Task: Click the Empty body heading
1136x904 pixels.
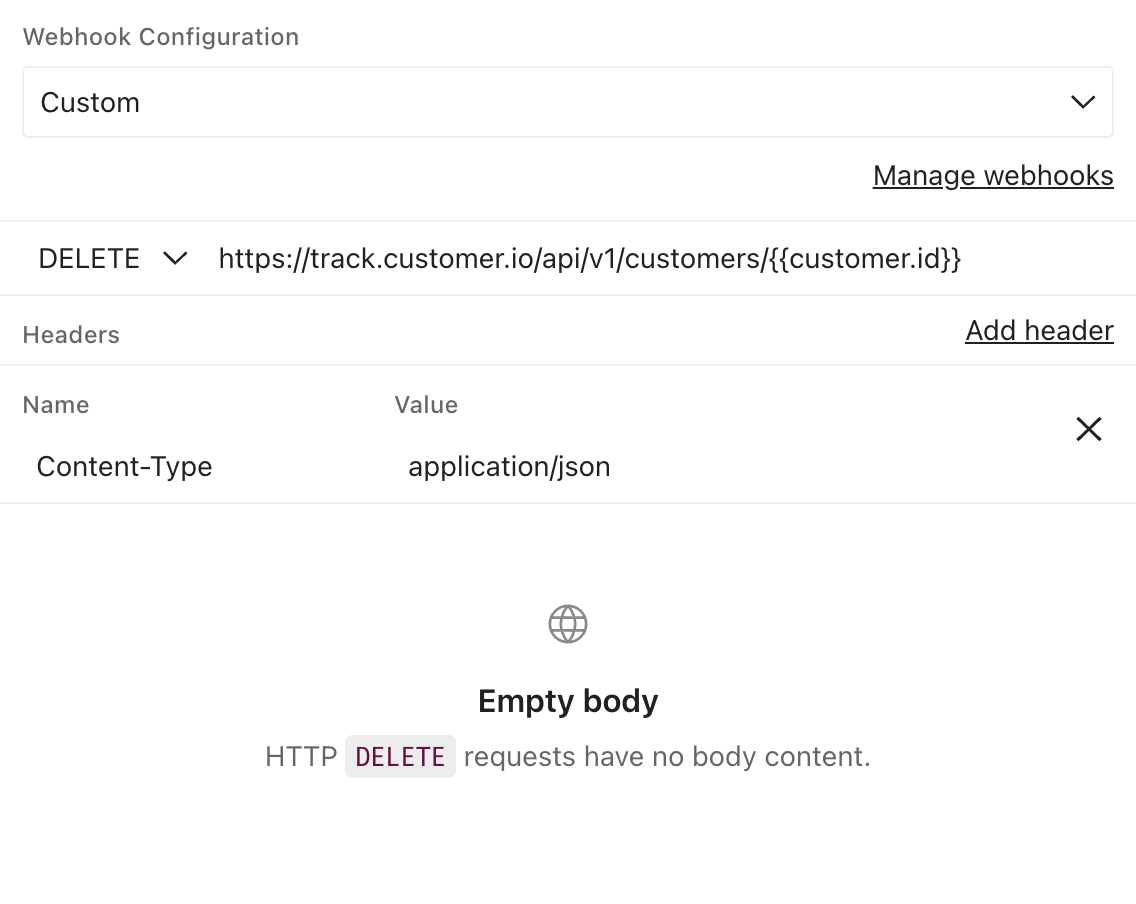Action: click(x=568, y=701)
